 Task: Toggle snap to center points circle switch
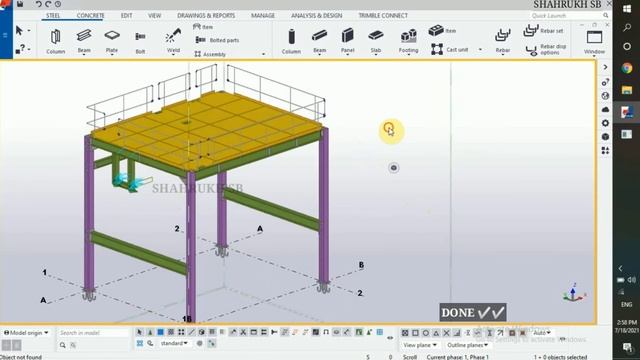click(425, 333)
